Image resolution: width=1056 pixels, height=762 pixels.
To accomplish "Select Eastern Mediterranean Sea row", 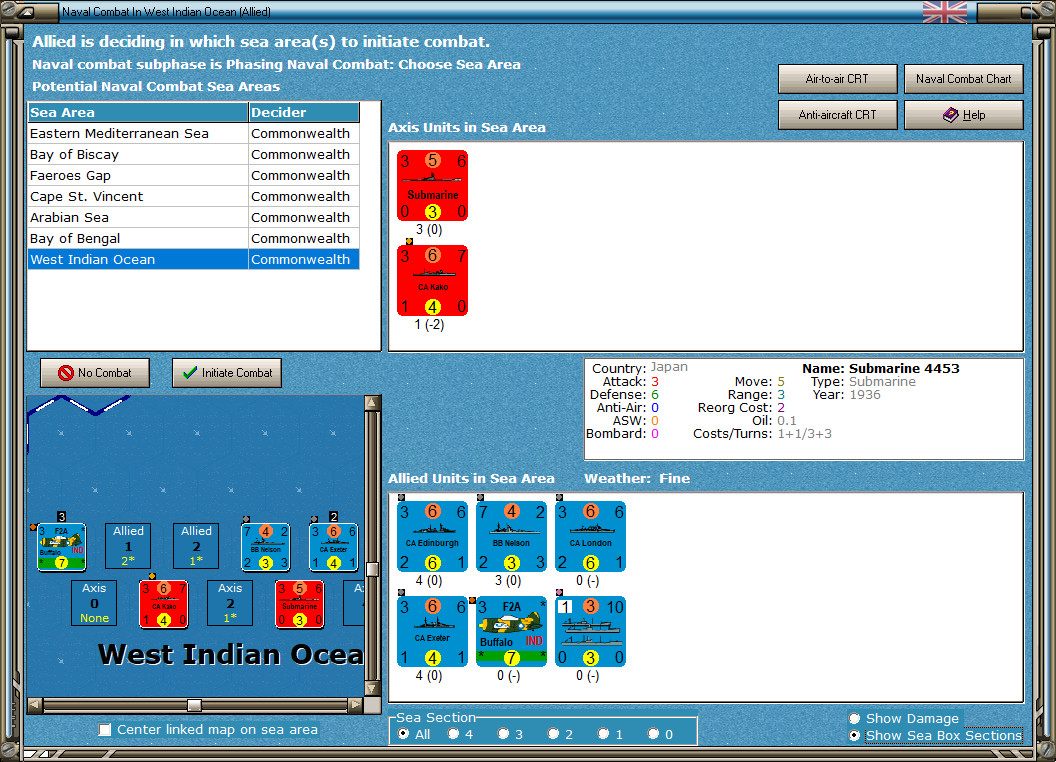I will coord(193,133).
